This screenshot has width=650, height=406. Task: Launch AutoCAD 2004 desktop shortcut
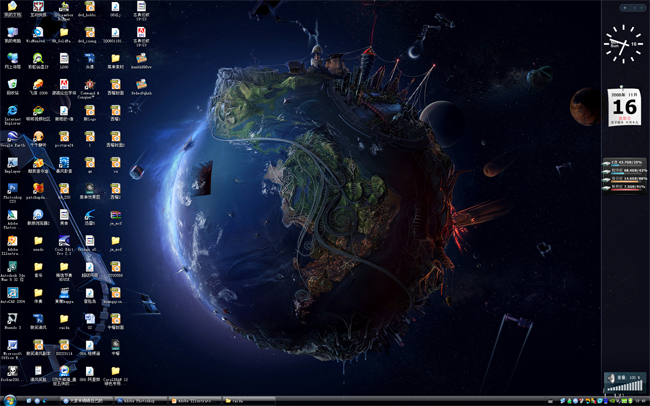12,292
